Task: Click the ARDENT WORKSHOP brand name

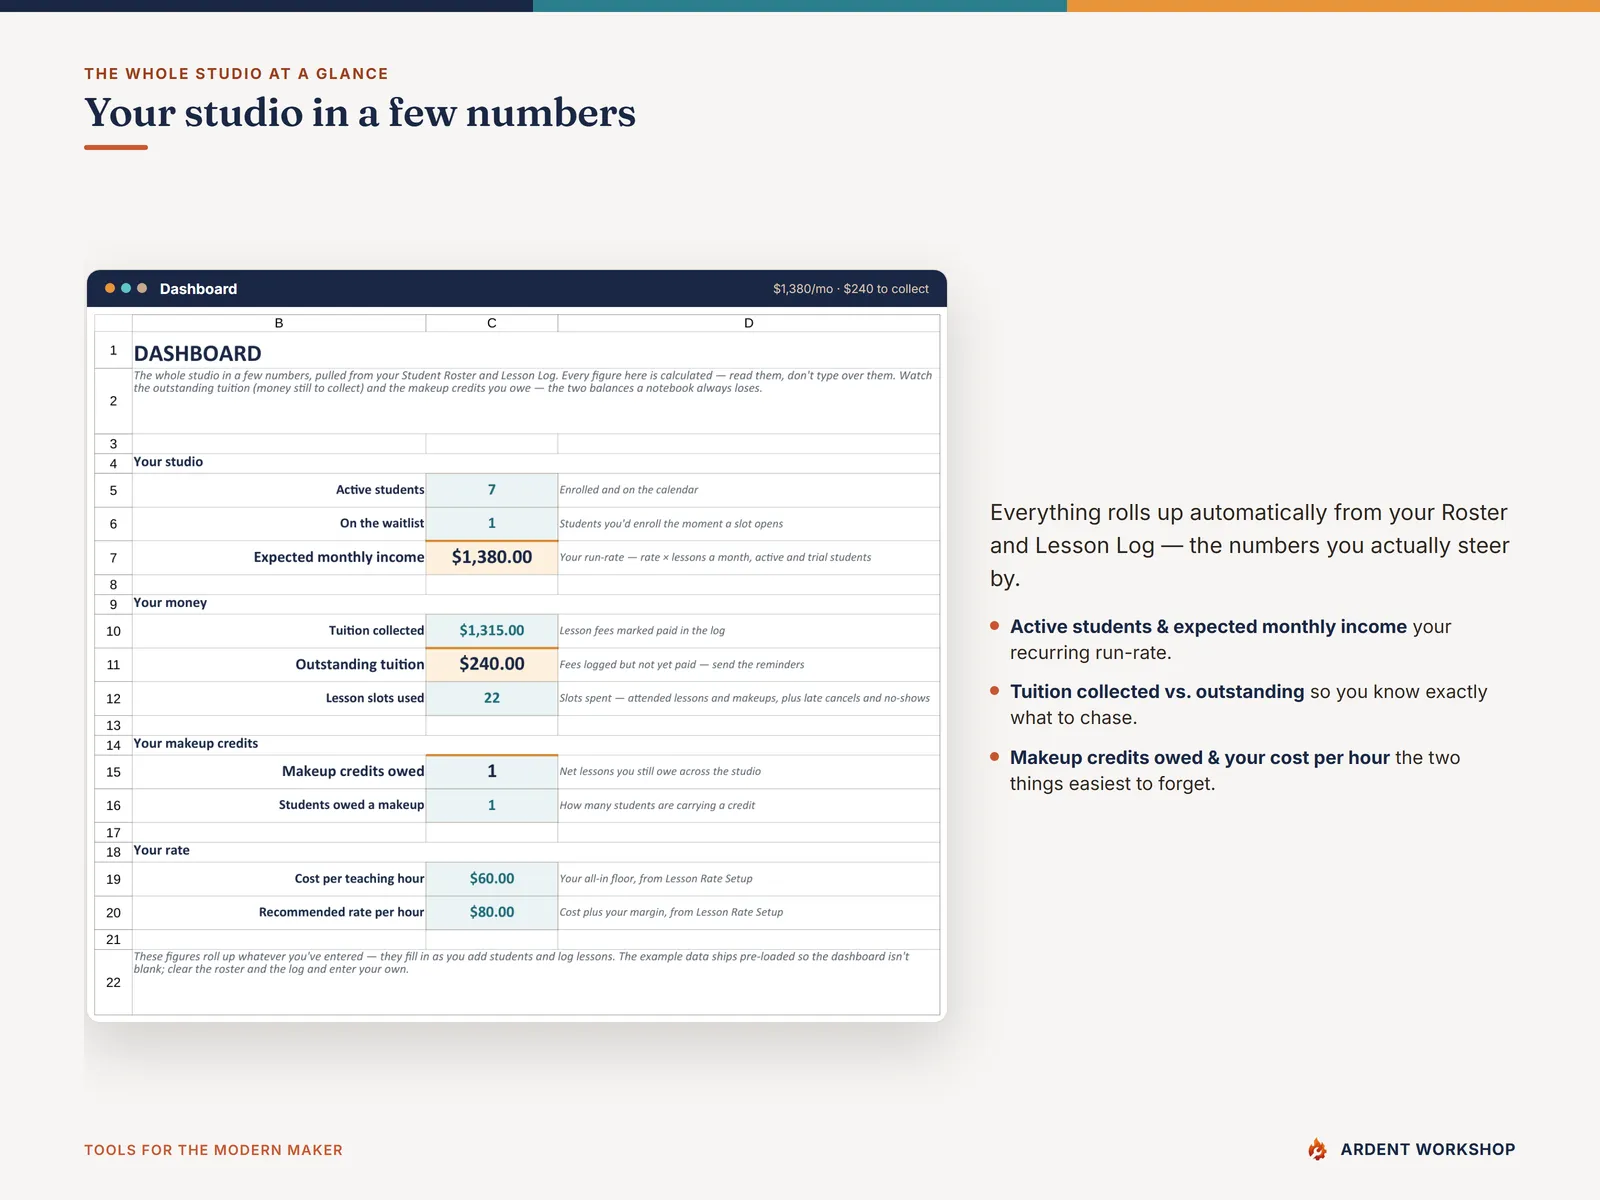Action: [1428, 1150]
